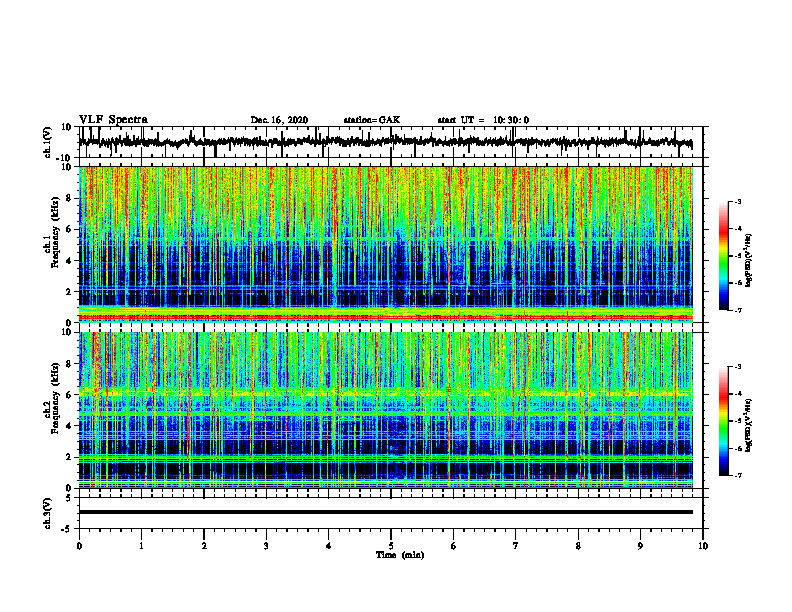Click the "Time (min)" x-axis label
This screenshot has width=792, height=612.
coord(400,555)
